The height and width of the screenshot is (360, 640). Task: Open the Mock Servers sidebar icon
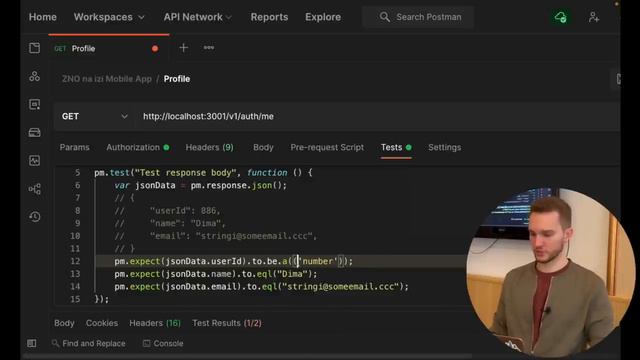coord(35,132)
